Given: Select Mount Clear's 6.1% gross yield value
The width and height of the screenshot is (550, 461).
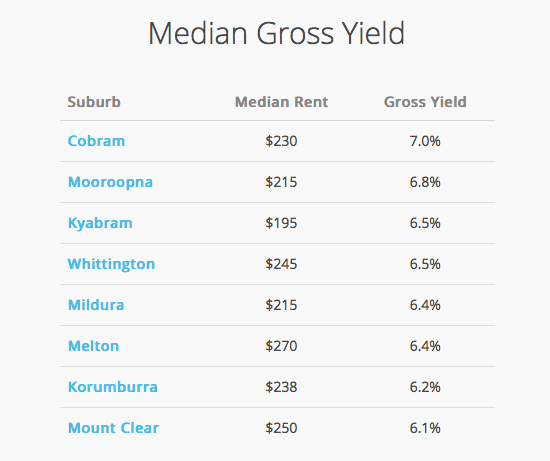Looking at the screenshot, I should [x=425, y=428].
